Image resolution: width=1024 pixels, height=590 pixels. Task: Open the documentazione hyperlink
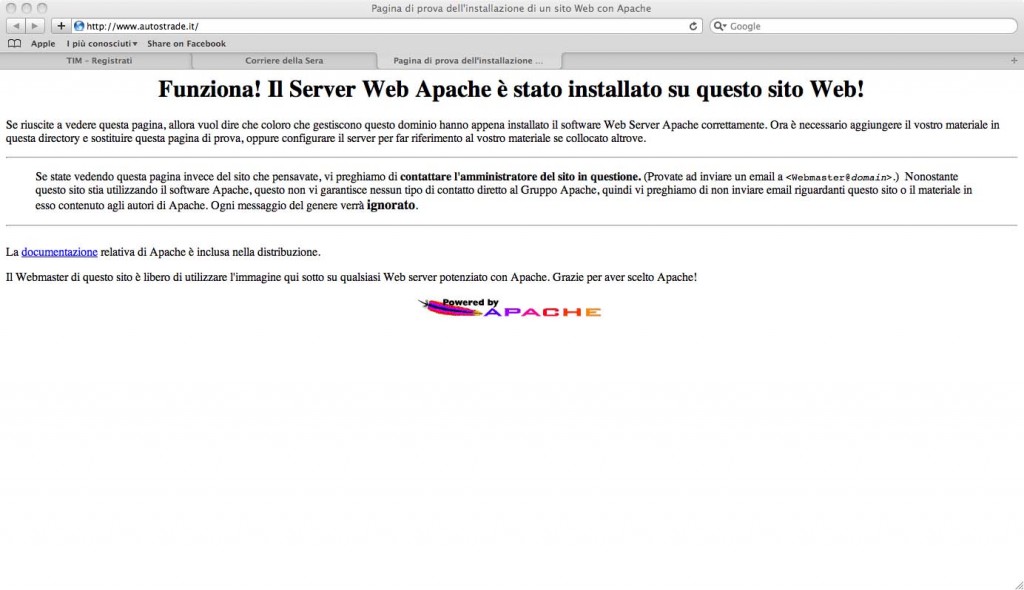[59, 252]
